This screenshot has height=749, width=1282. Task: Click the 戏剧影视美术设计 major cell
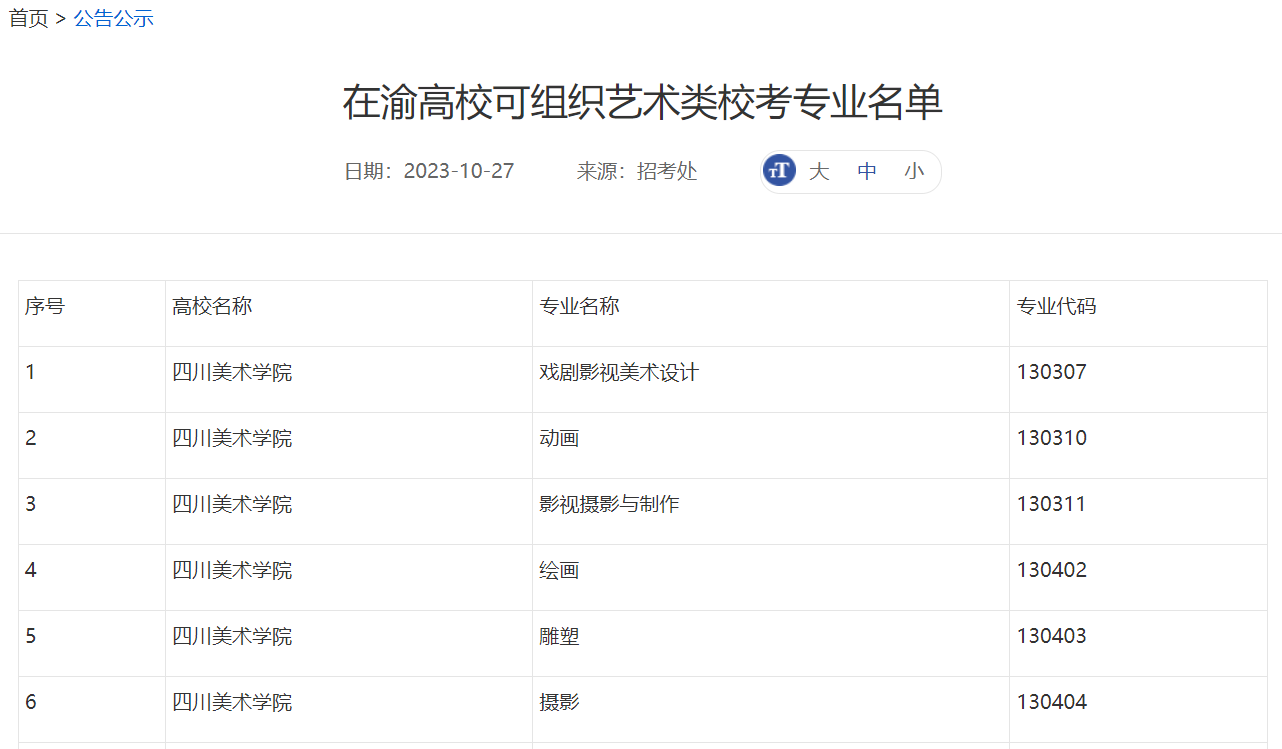coord(617,371)
